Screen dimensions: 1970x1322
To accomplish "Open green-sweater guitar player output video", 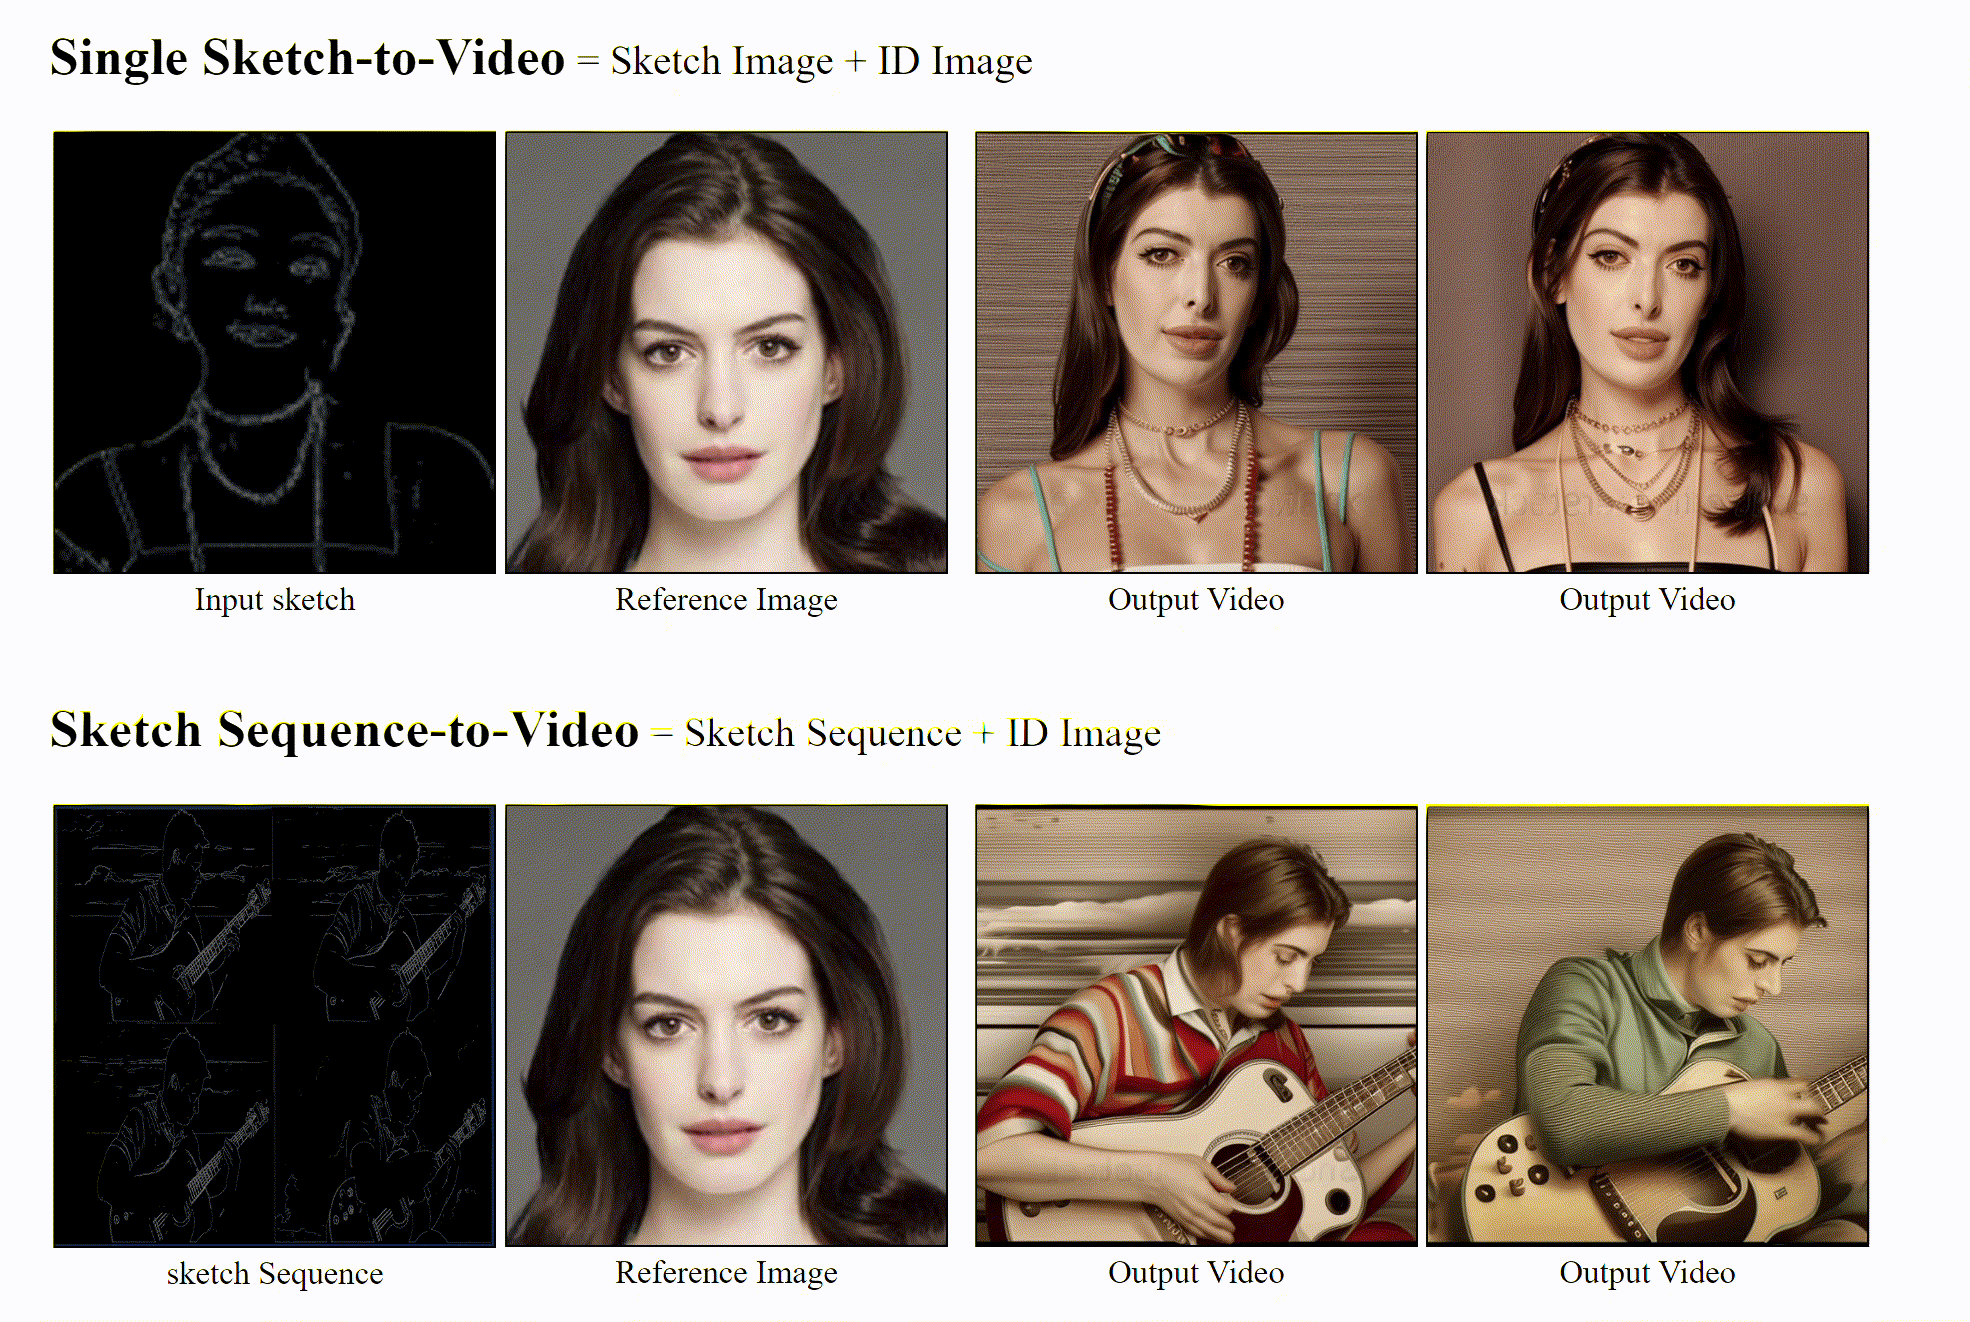I will pos(1647,1025).
